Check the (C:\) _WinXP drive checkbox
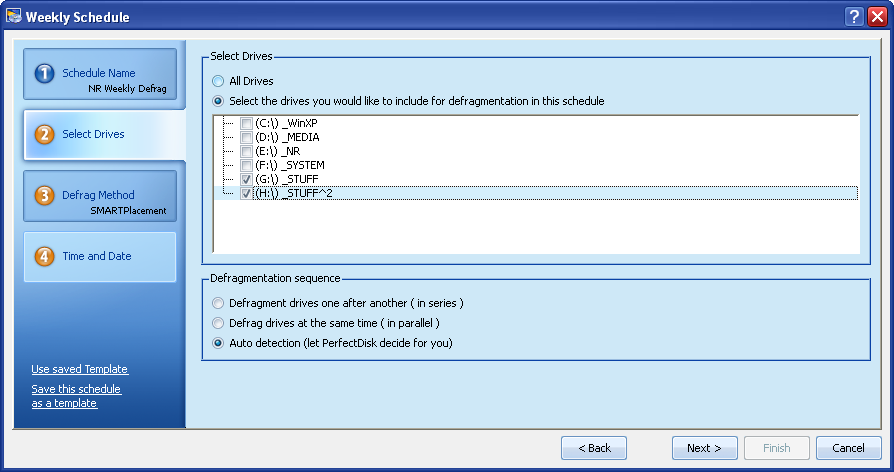The width and height of the screenshot is (894, 472). pyautogui.click(x=246, y=123)
